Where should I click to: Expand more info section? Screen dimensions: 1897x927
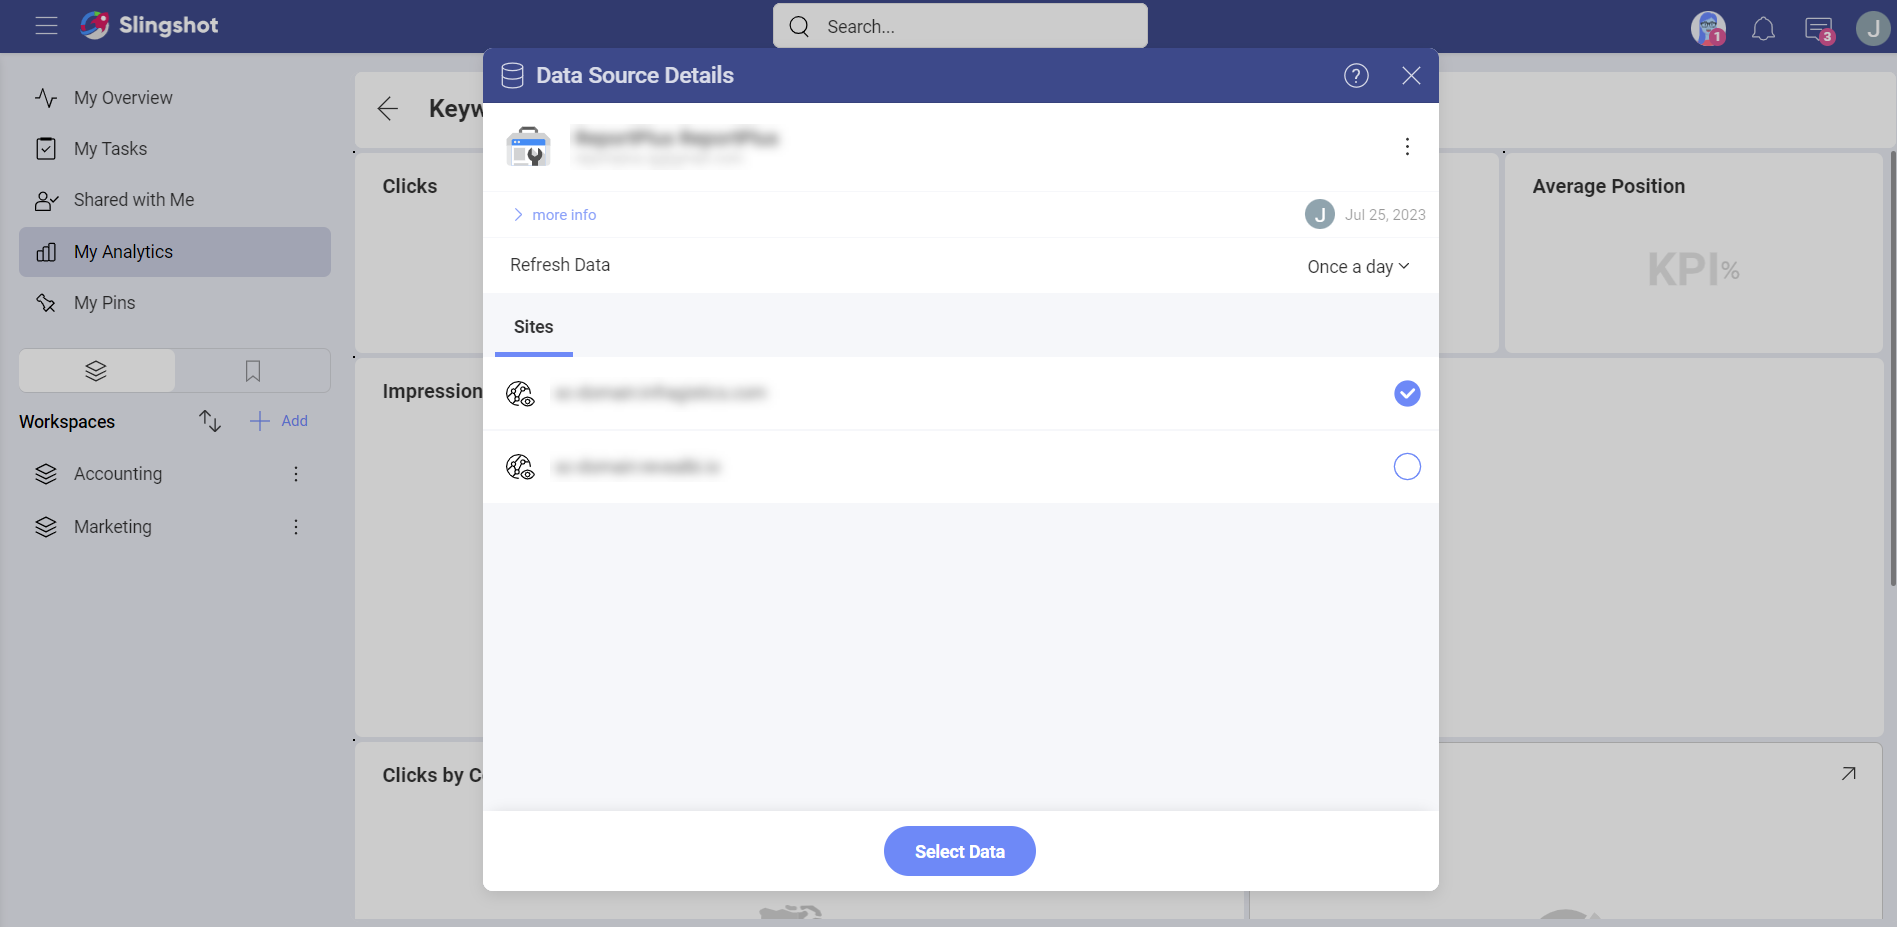[555, 215]
